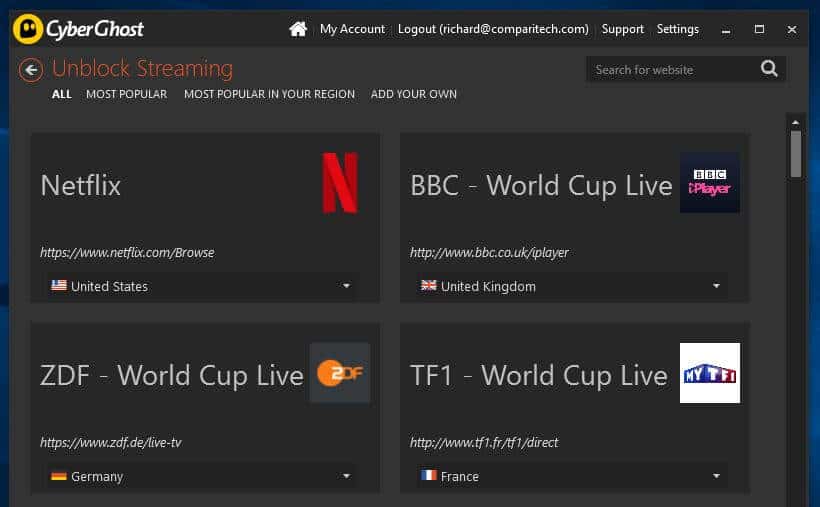Select the ALL tab
This screenshot has width=820, height=507.
(x=62, y=94)
